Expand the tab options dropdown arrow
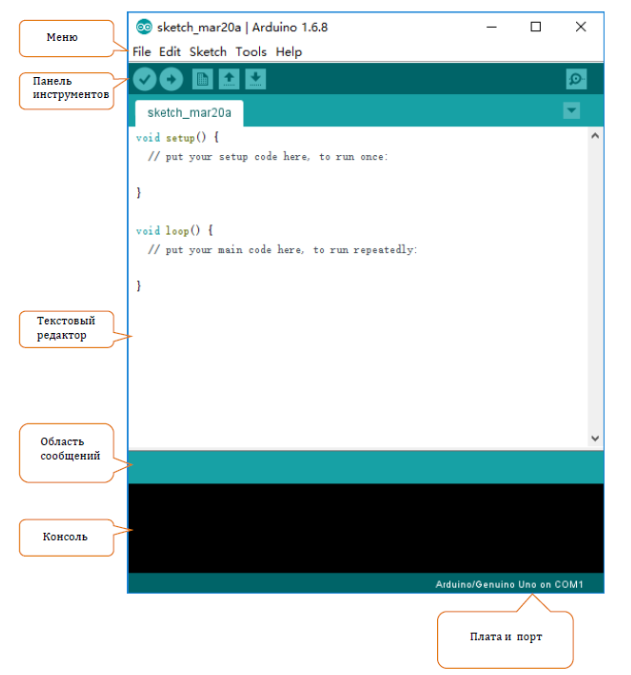Viewport: 631px width, 675px height. 572,111
